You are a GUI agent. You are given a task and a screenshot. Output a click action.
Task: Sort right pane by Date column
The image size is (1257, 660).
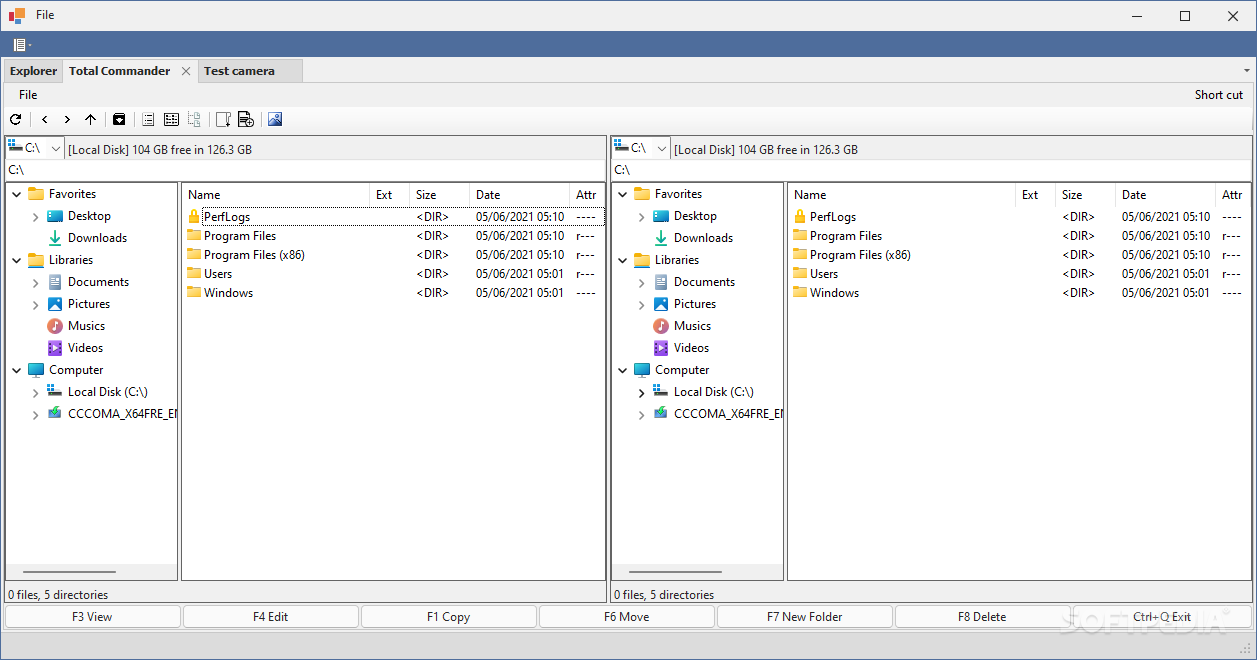1166,195
